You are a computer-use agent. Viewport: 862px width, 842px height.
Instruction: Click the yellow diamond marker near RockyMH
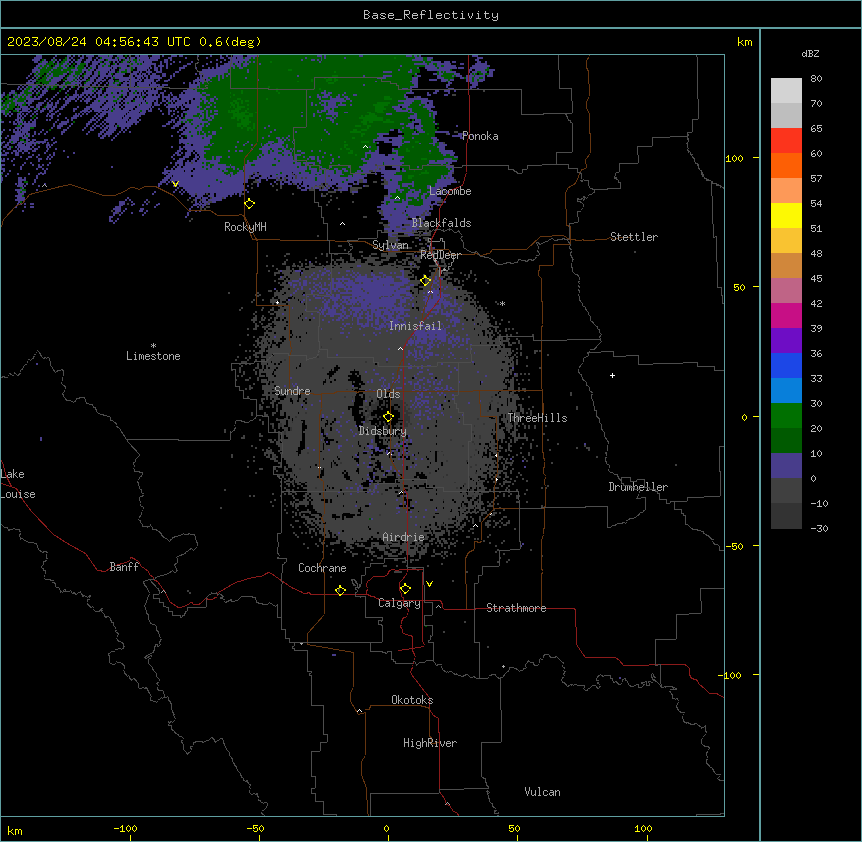(x=250, y=204)
